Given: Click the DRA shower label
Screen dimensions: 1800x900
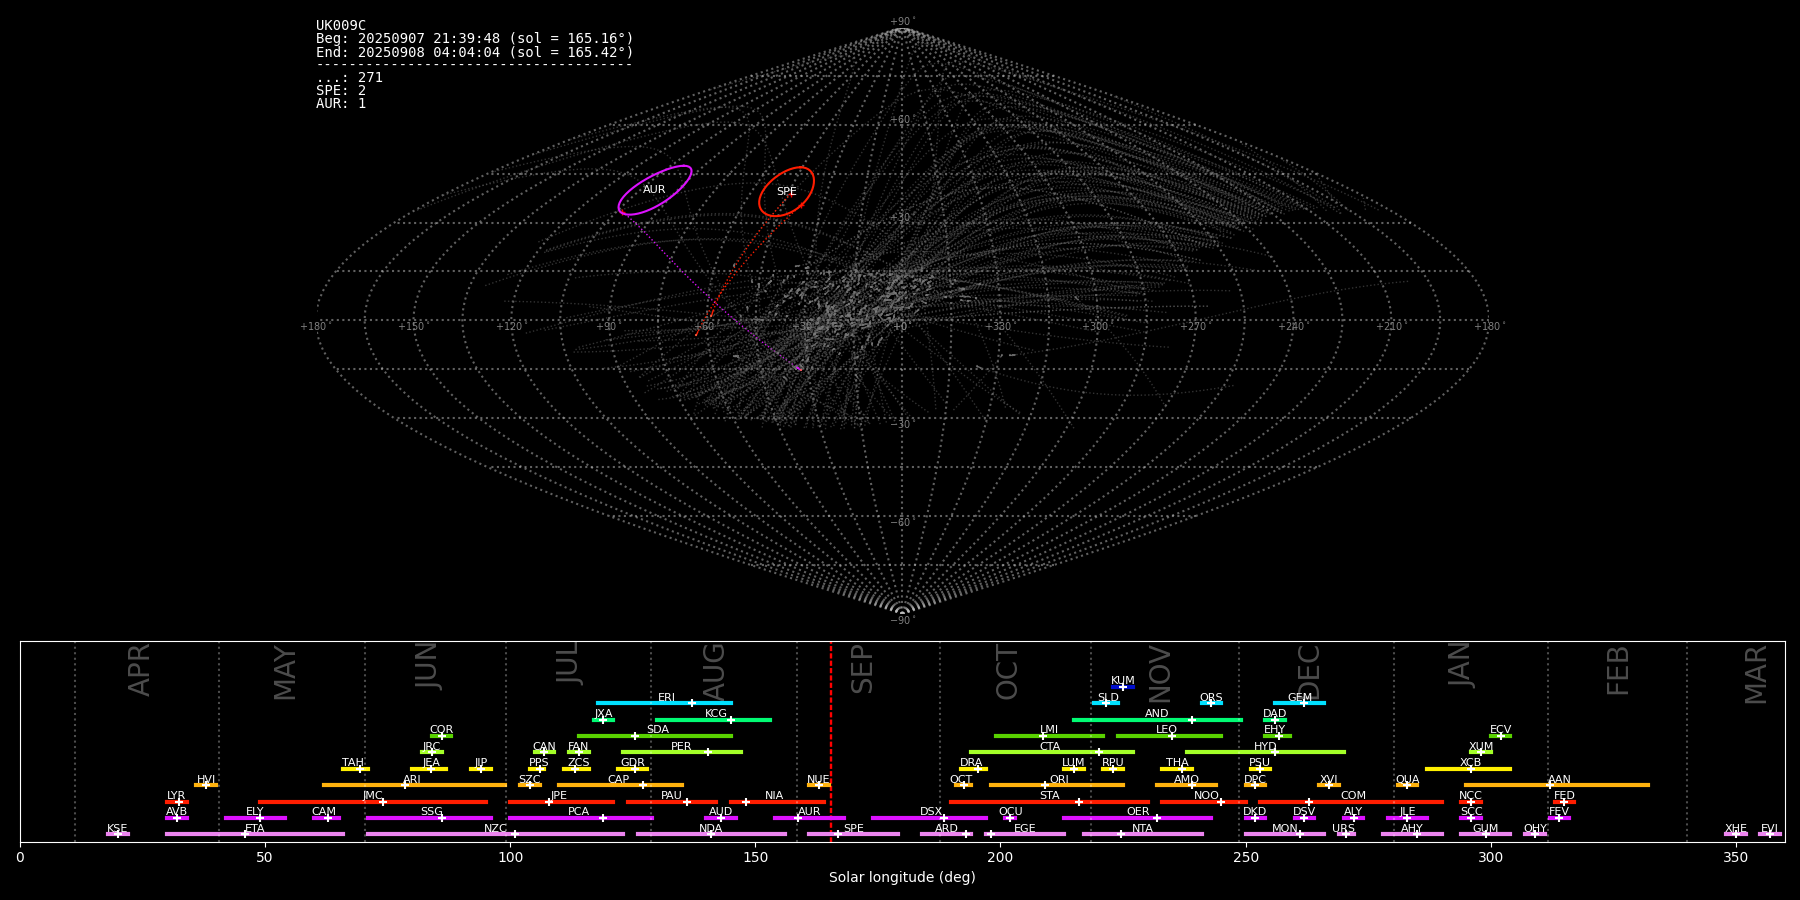Looking at the screenshot, I should click(971, 763).
